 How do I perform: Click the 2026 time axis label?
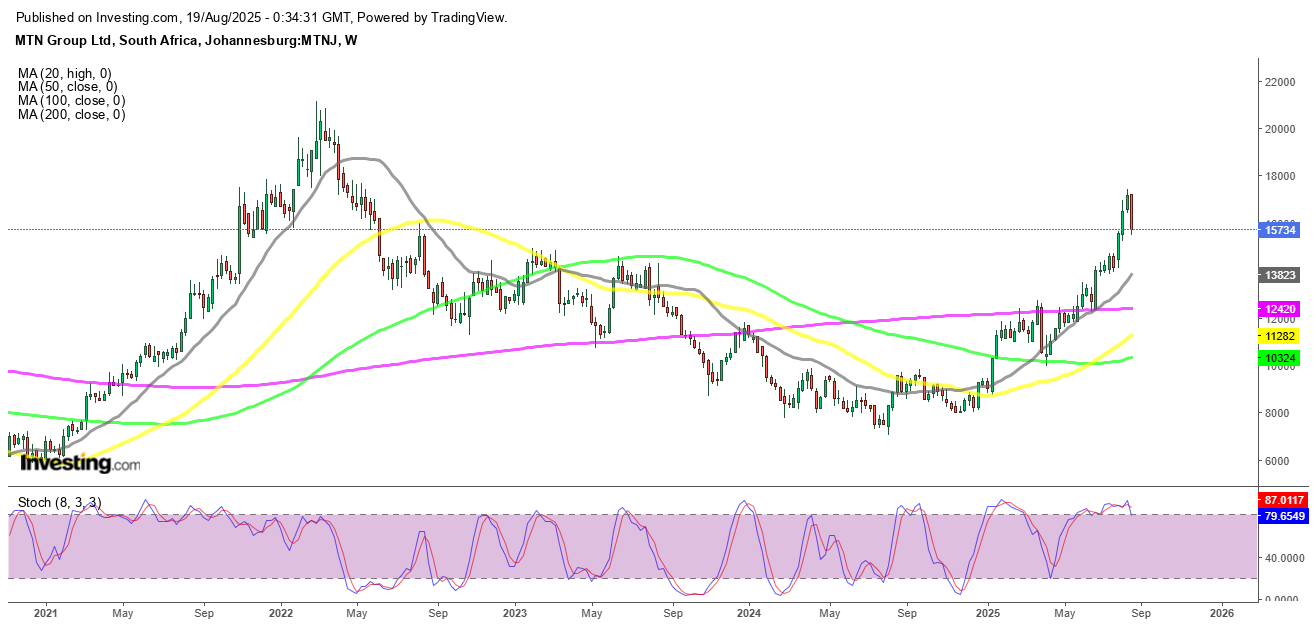[x=1222, y=611]
